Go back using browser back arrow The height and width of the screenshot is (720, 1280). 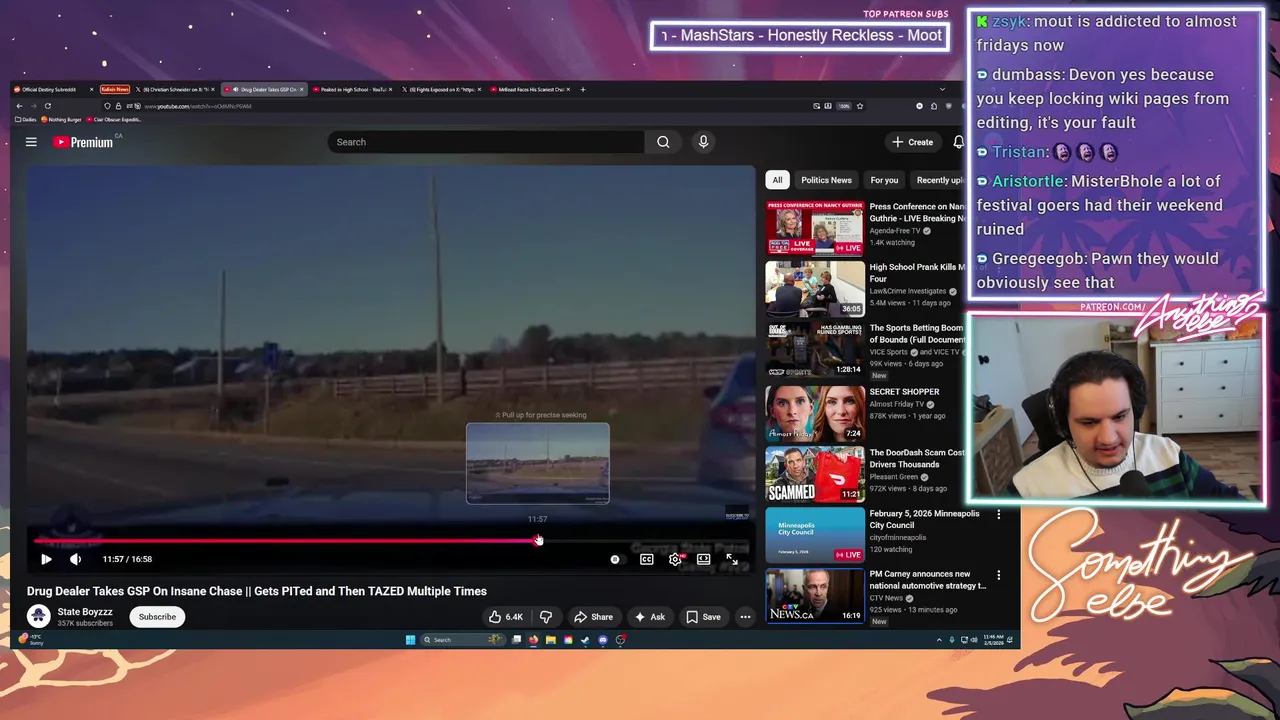[19, 106]
